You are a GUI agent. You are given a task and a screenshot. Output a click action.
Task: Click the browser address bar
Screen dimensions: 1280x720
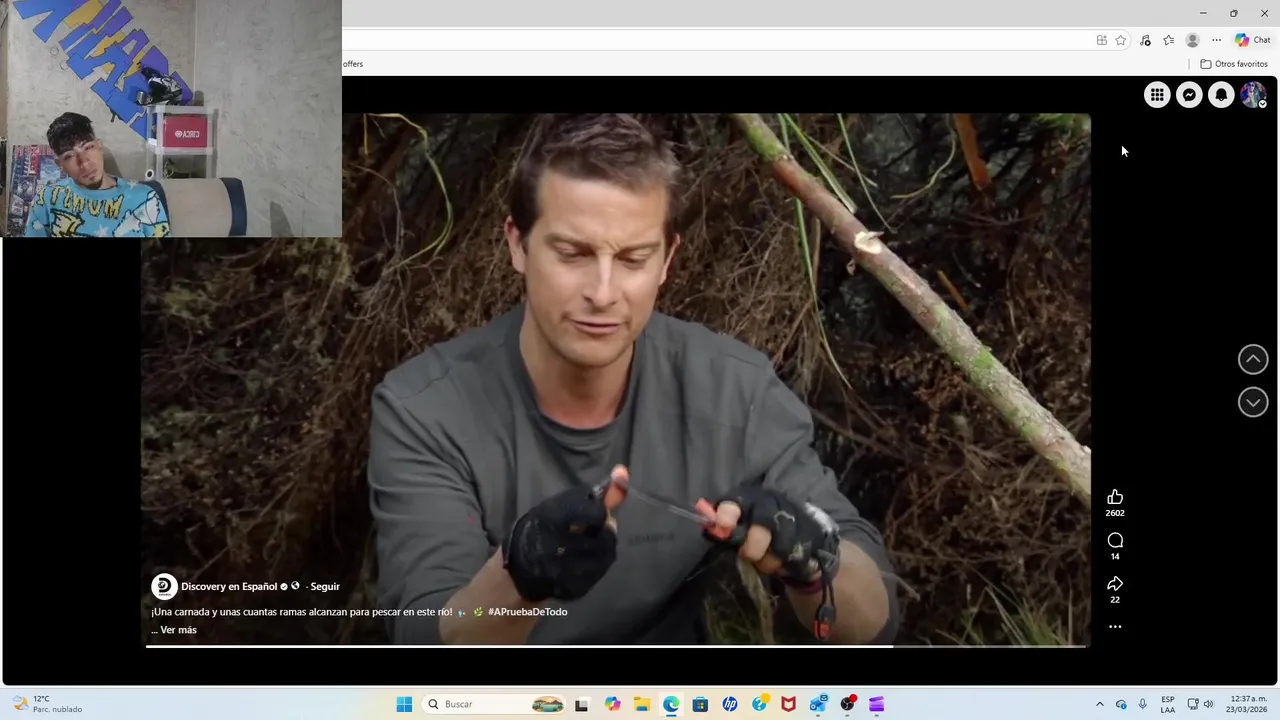pyautogui.click(x=715, y=40)
